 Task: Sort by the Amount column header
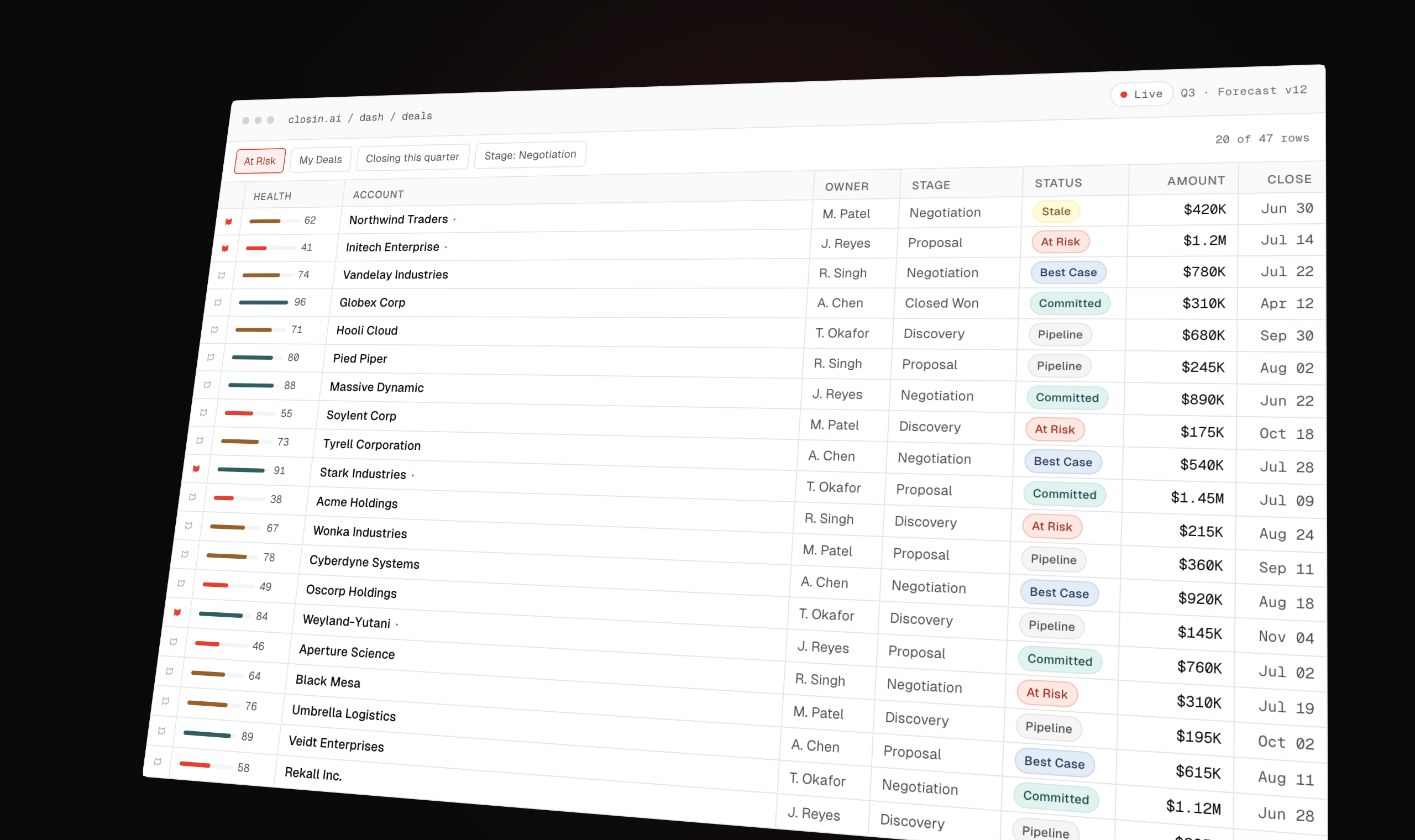point(1196,181)
